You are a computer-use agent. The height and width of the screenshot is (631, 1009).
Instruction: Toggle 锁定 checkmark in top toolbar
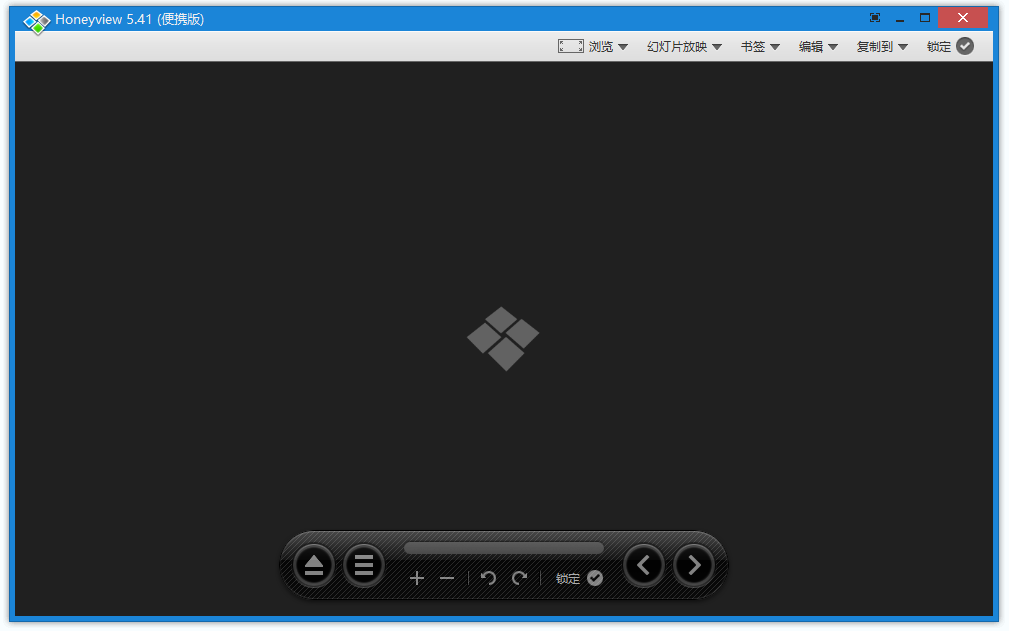(x=965, y=46)
